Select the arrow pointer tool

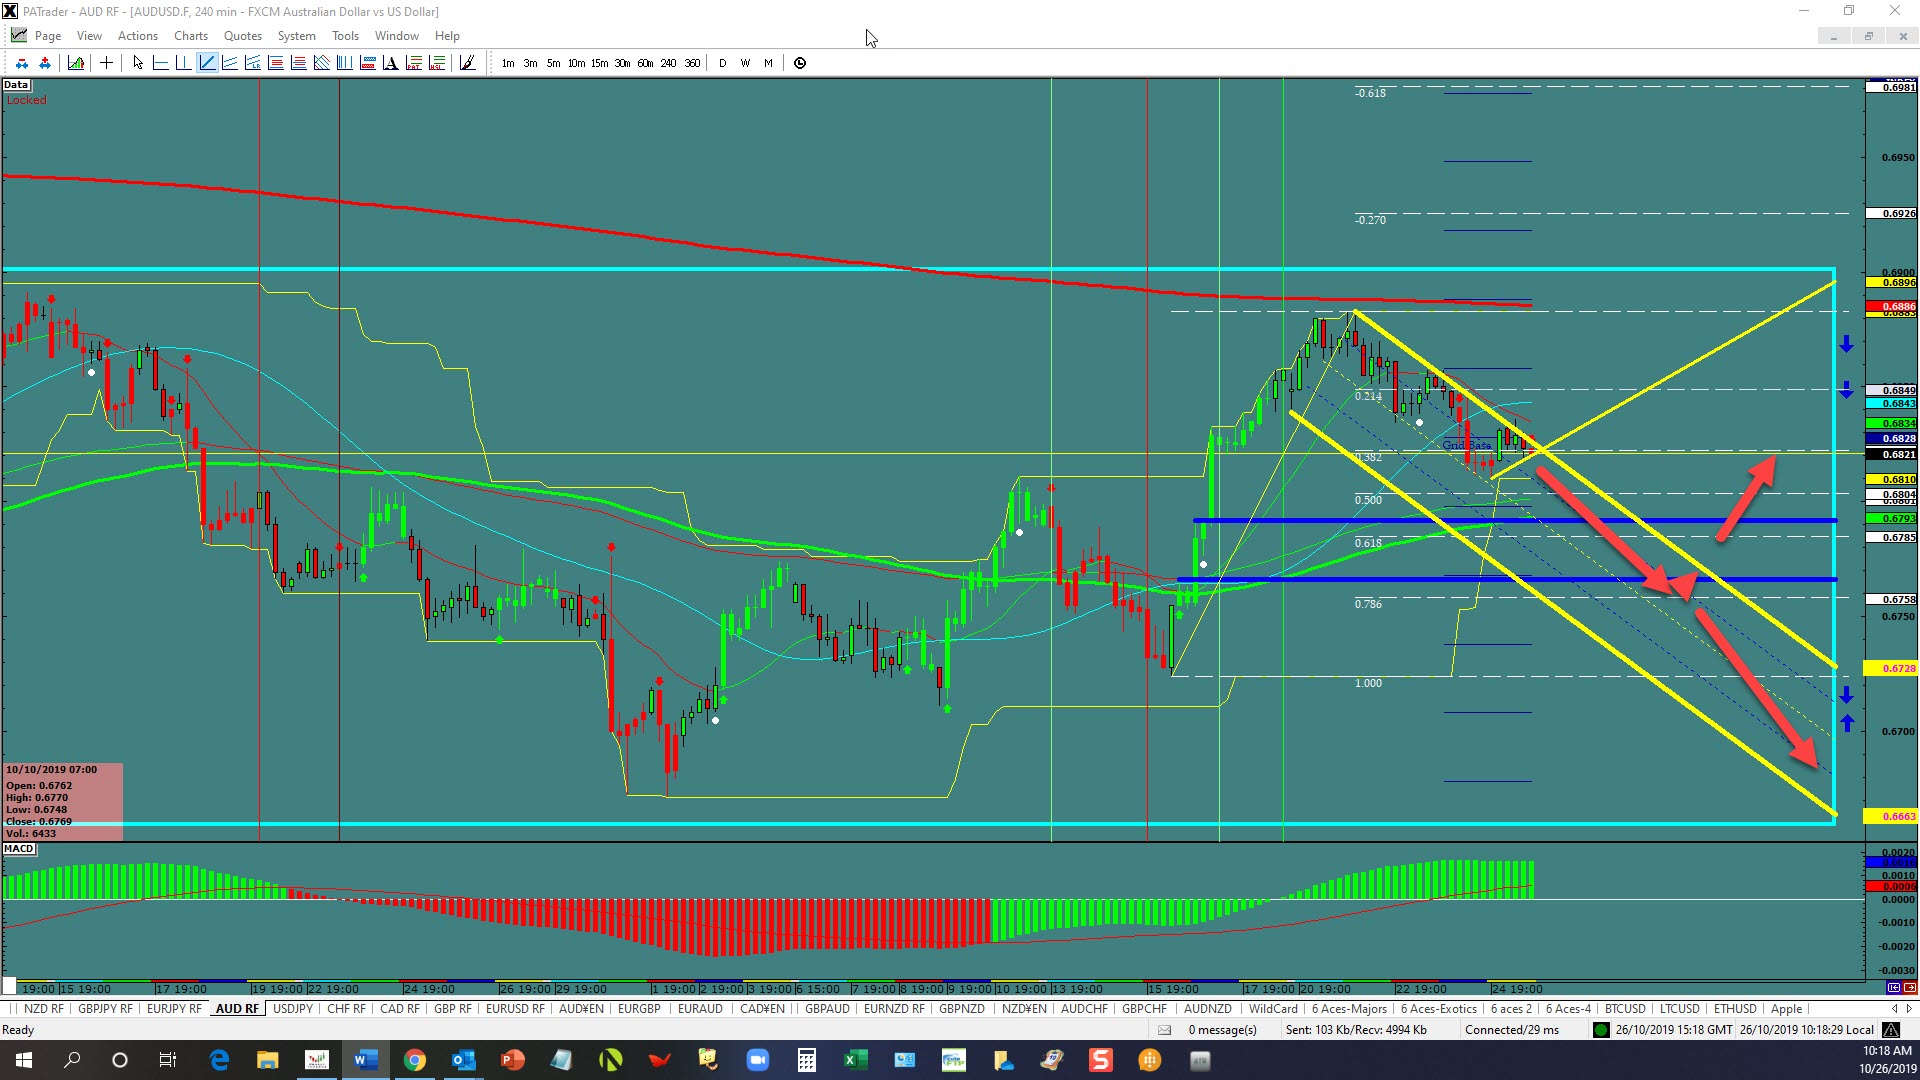click(138, 63)
